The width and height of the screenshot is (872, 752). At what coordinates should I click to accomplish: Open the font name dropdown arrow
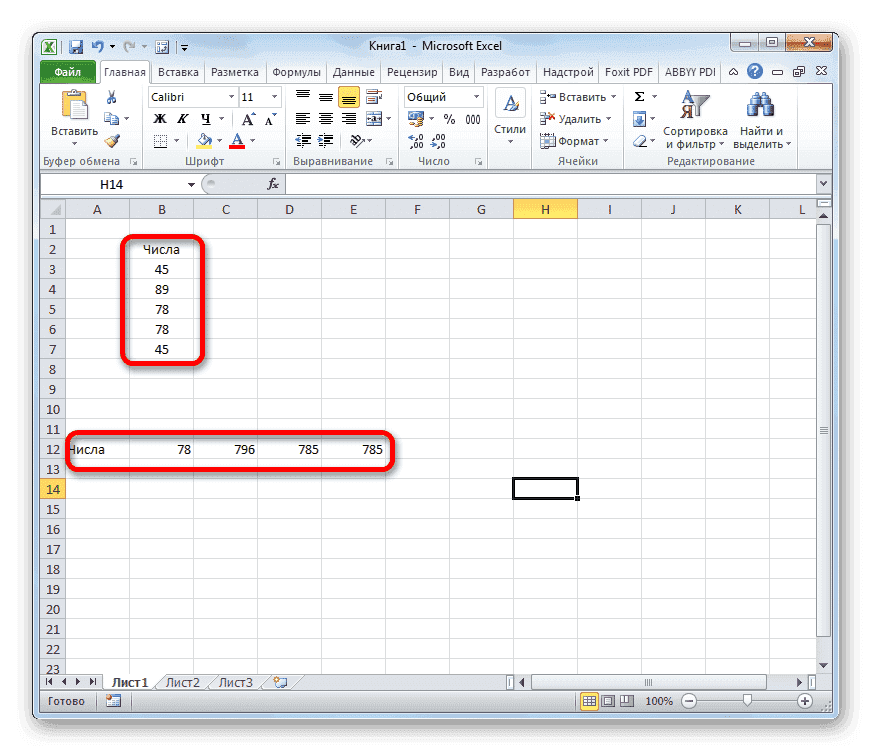pyautogui.click(x=231, y=96)
